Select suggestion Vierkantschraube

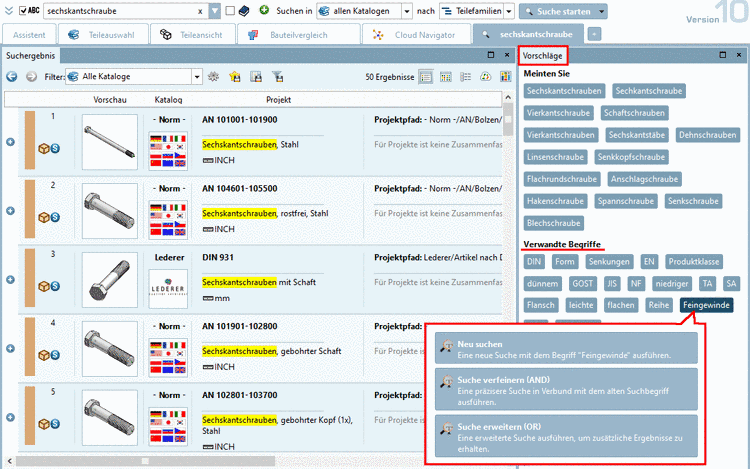pos(559,113)
